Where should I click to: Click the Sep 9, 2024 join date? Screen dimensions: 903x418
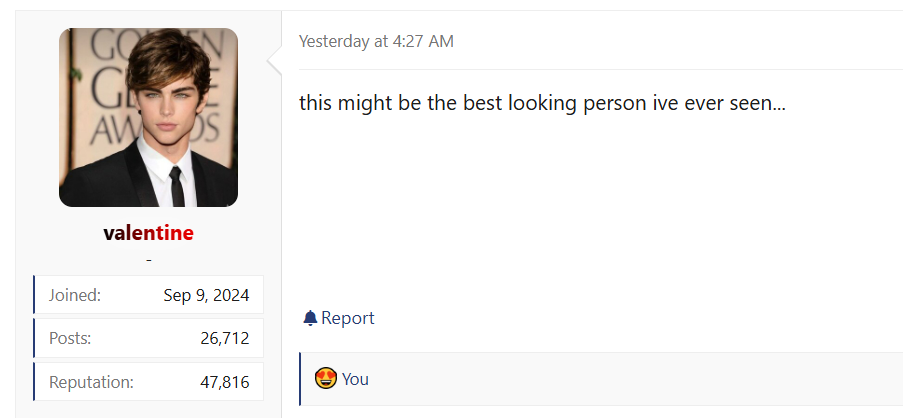coord(206,295)
